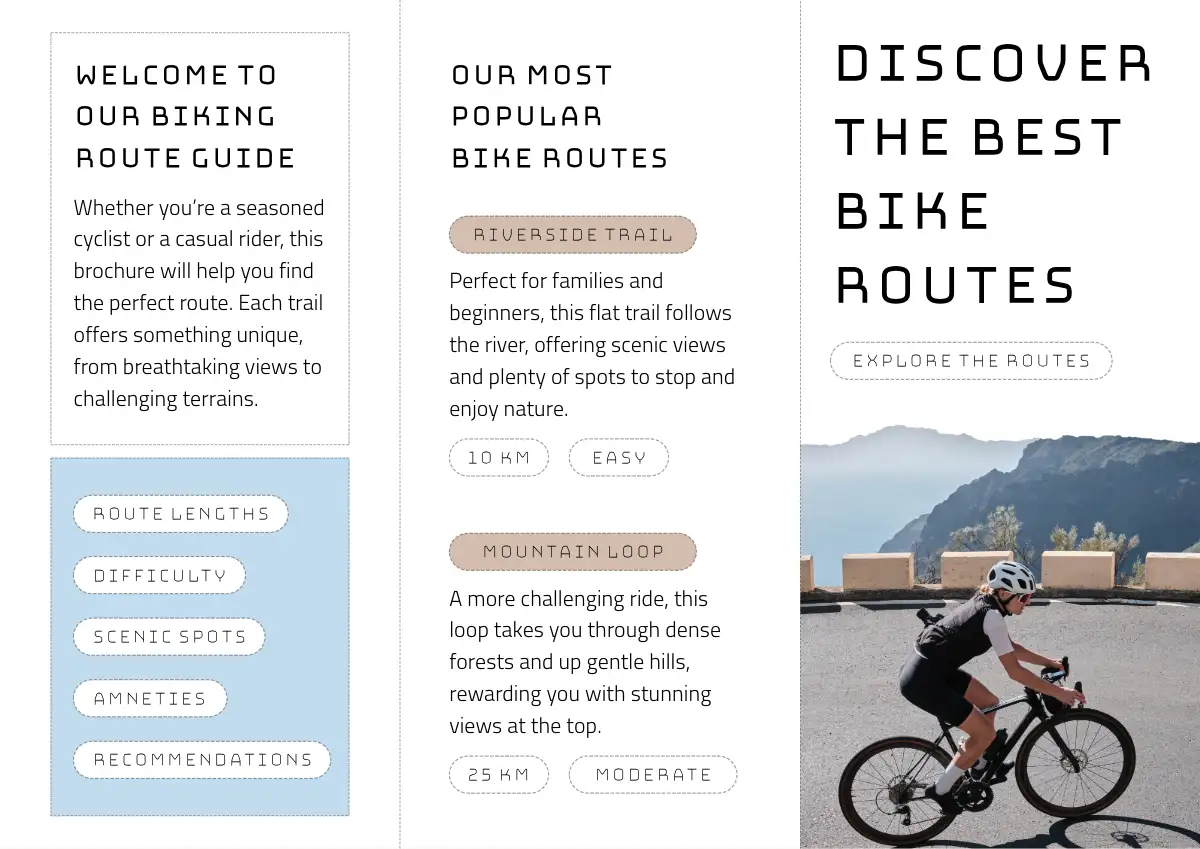The width and height of the screenshot is (1200, 849).
Task: Choose the Scenic Spots pill
Action: point(169,637)
